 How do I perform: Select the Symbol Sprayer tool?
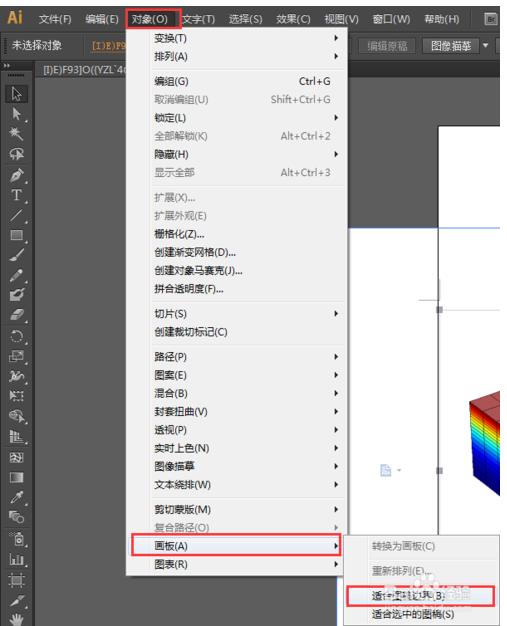pos(16,539)
